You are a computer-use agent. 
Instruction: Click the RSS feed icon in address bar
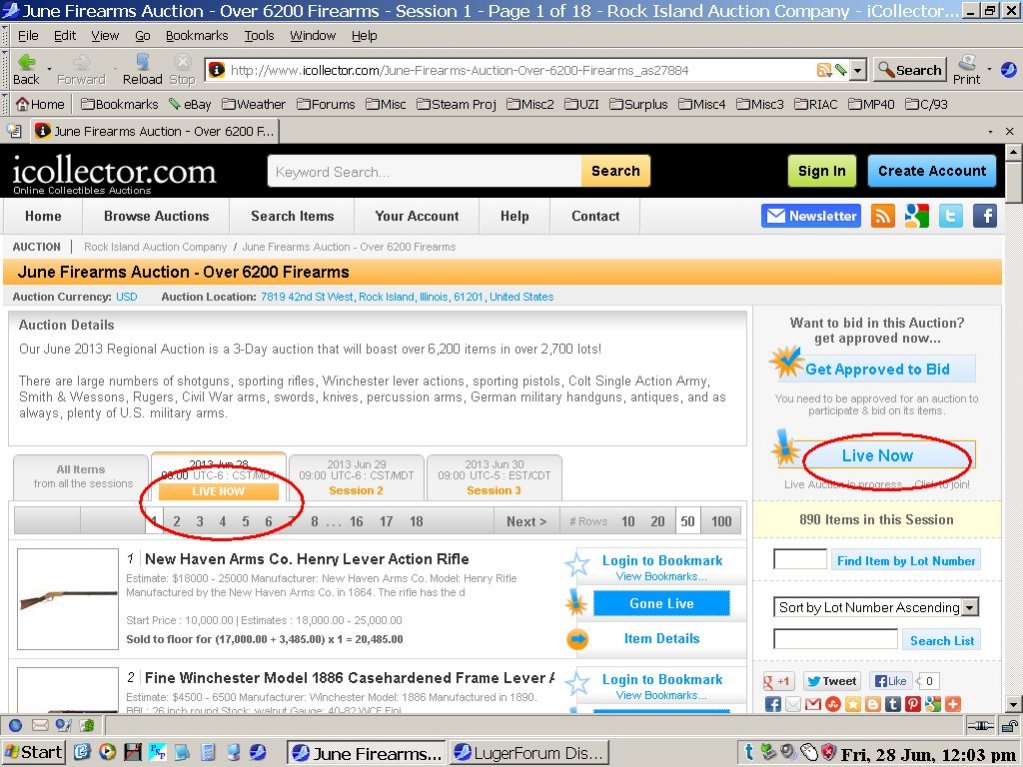click(x=824, y=70)
